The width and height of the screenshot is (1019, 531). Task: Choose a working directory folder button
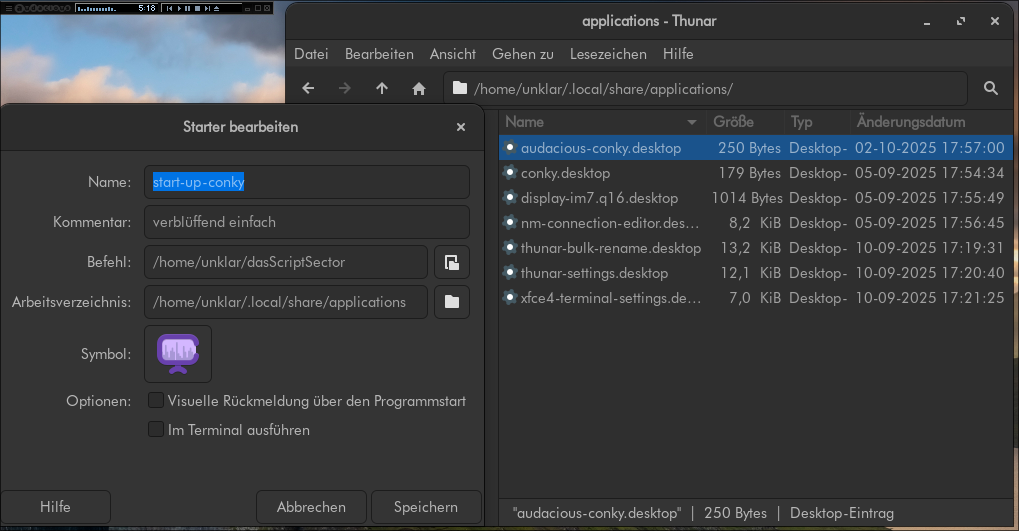click(x=452, y=302)
